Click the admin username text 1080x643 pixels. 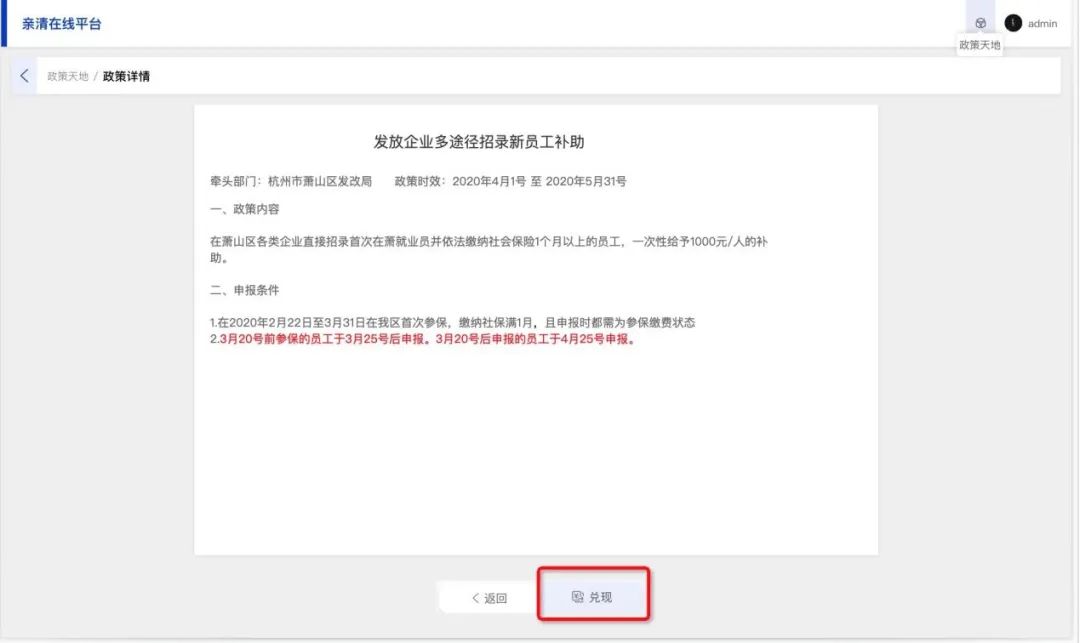pyautogui.click(x=1042, y=24)
